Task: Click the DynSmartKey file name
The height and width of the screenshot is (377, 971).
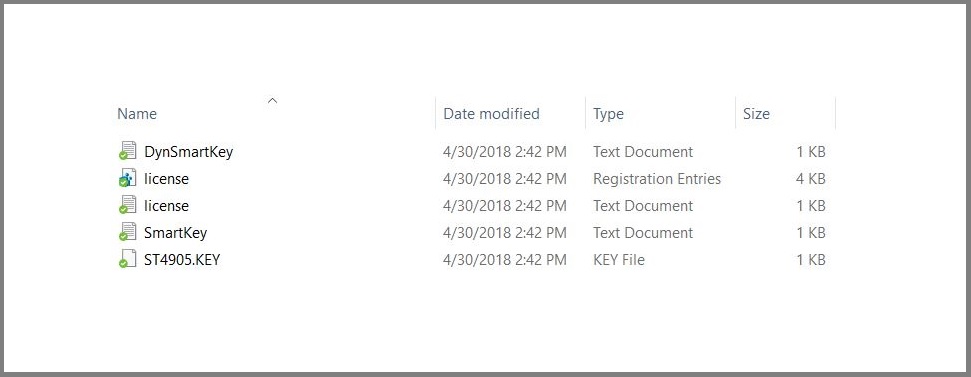Action: click(x=188, y=152)
